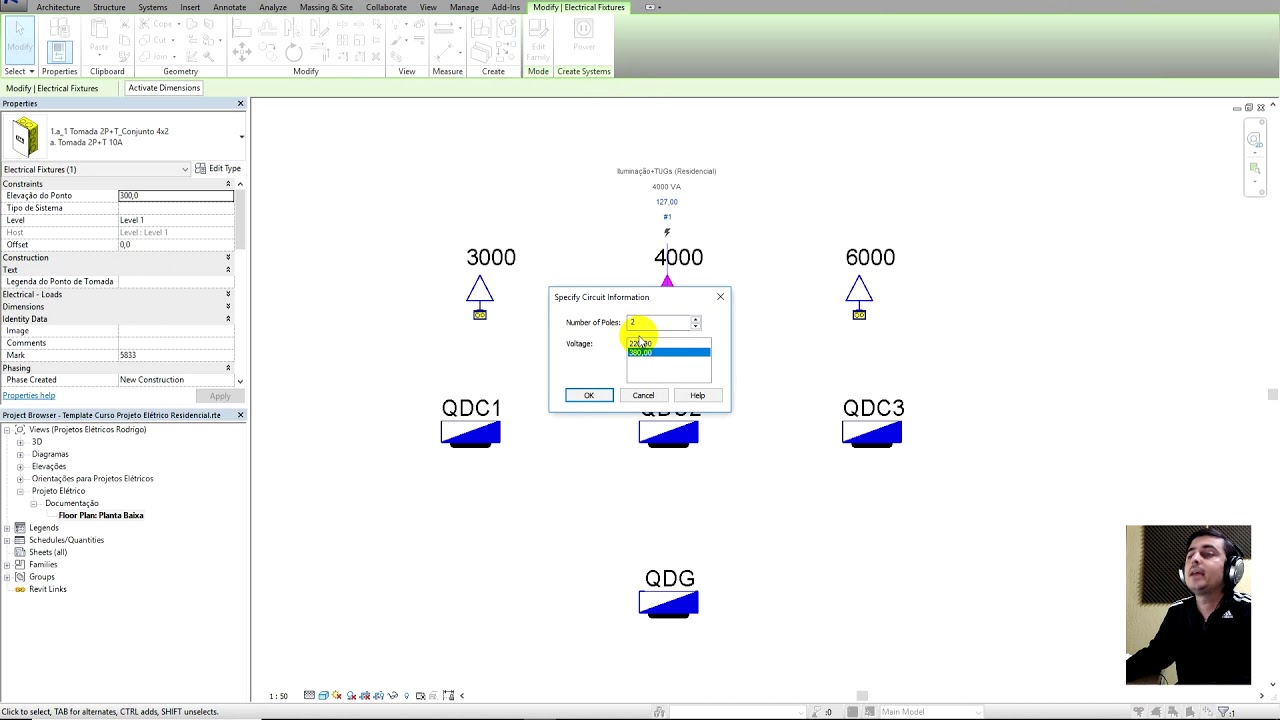Click the selection filter funnel icon
The height and width of the screenshot is (720, 1280).
tap(1224, 712)
